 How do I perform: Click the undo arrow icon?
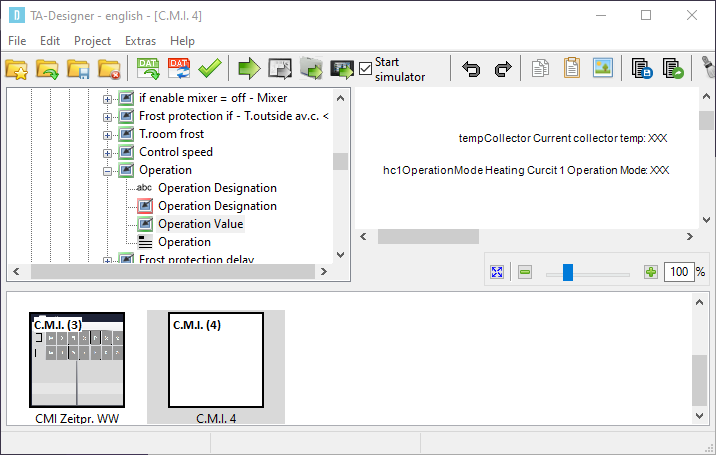pos(471,69)
